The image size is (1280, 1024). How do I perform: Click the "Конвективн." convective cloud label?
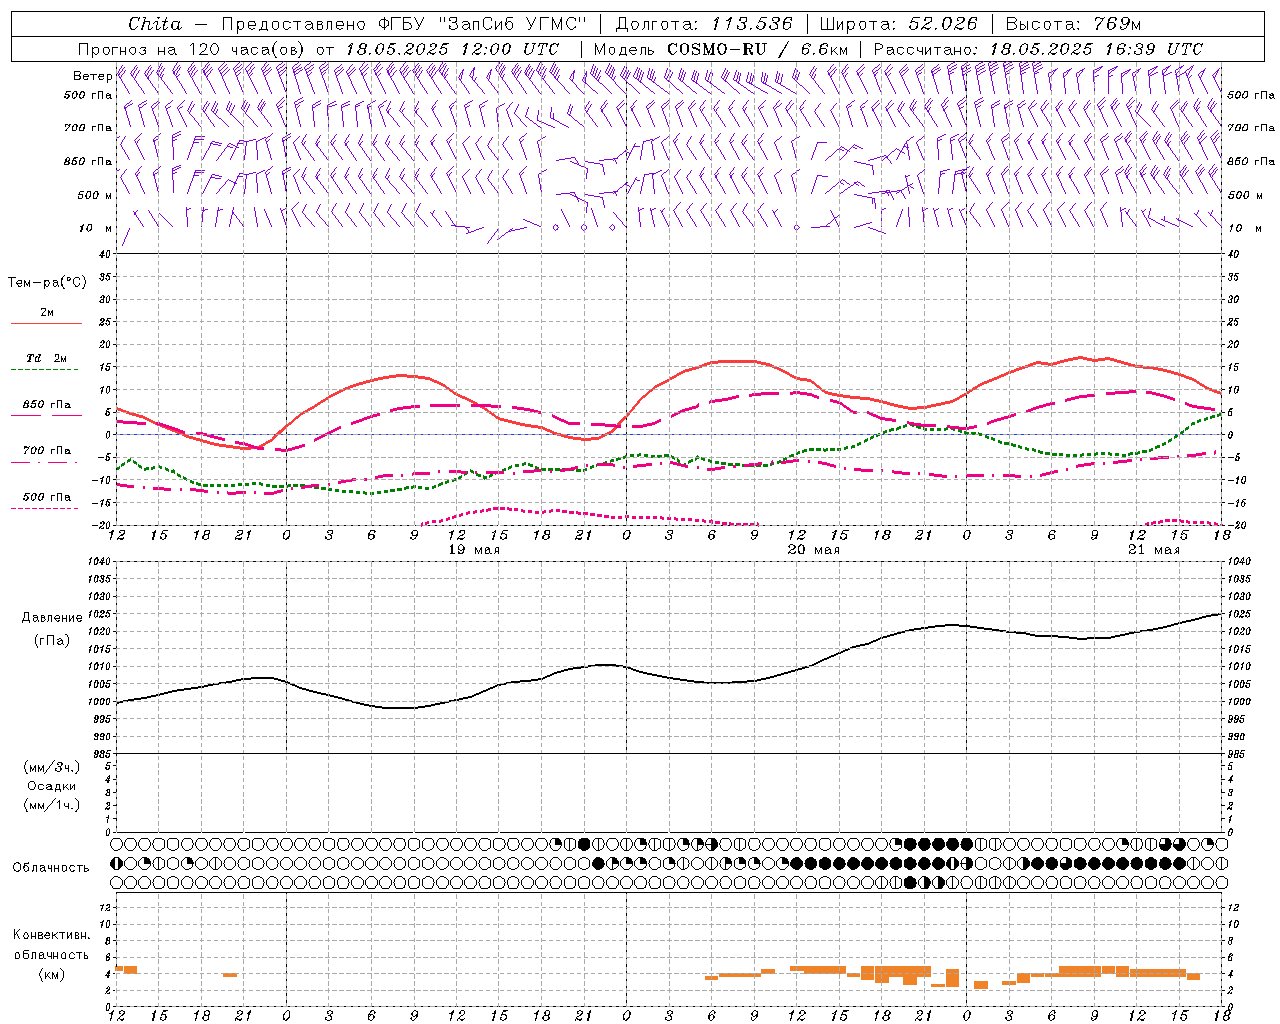(x=52, y=935)
